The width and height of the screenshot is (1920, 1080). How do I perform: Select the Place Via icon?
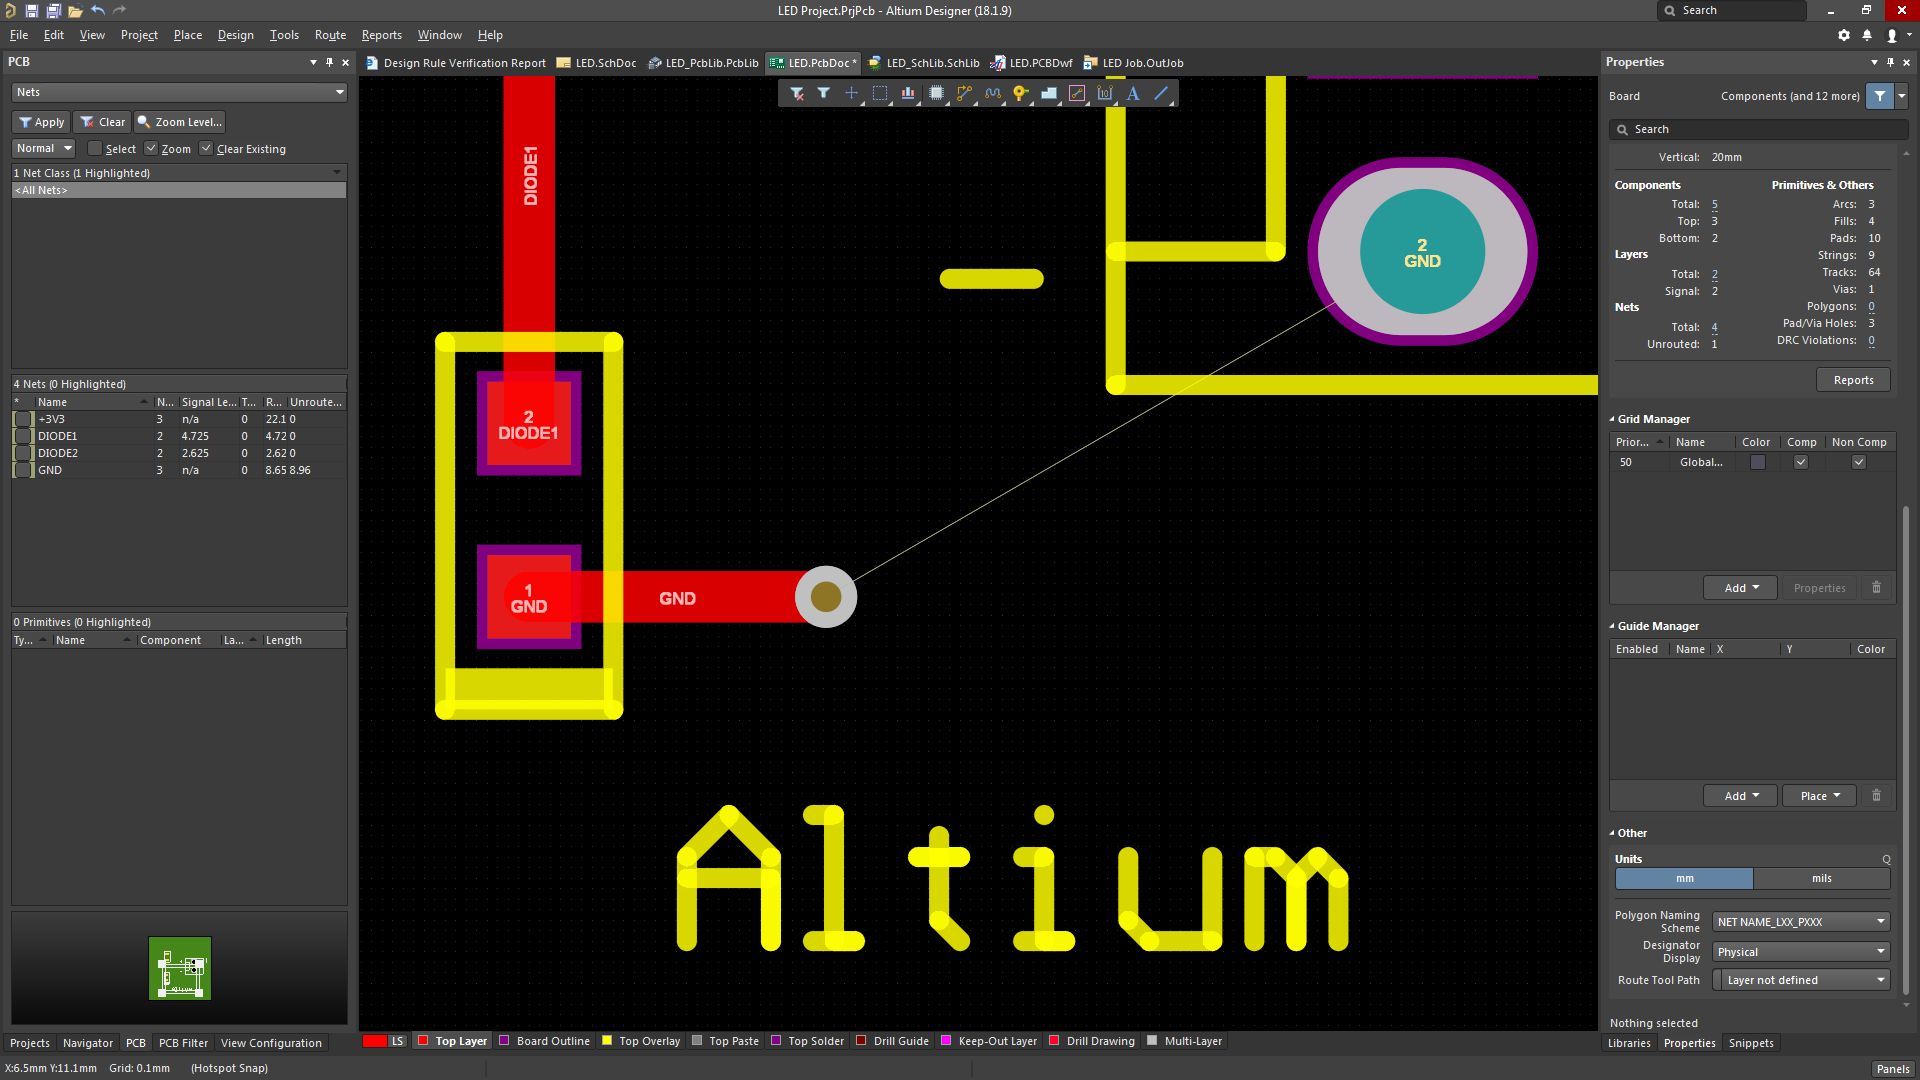[1020, 93]
